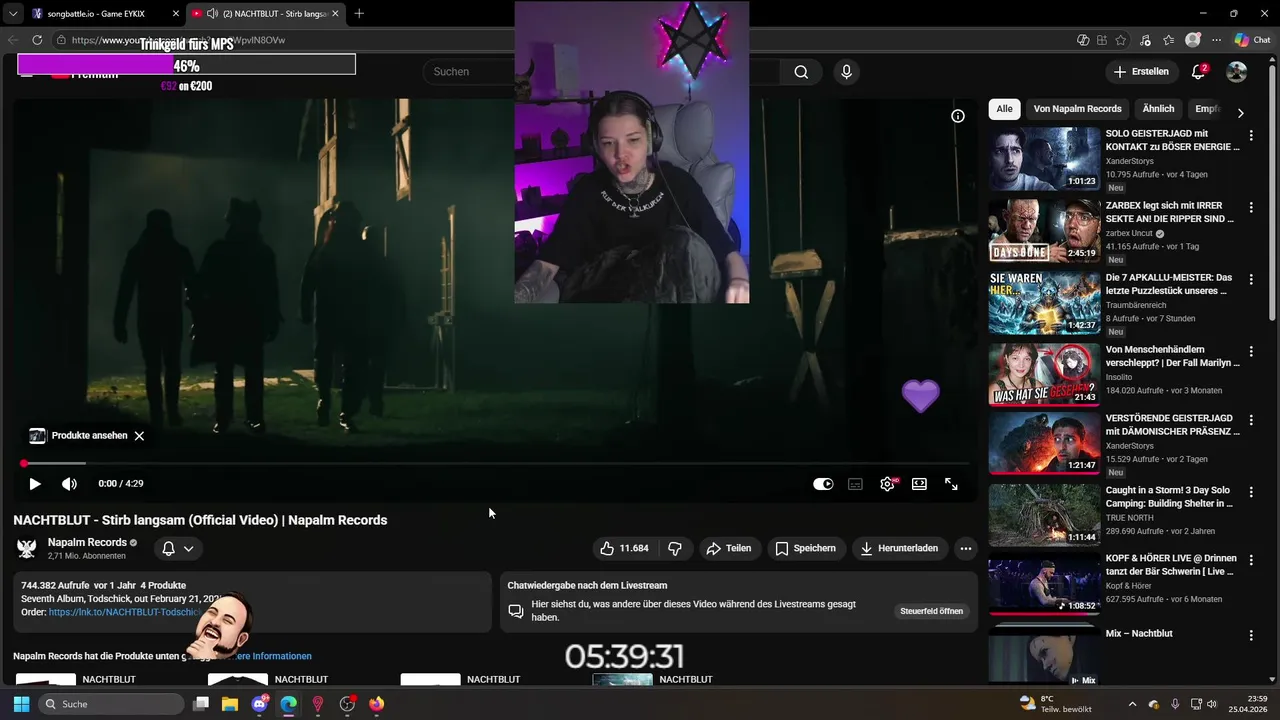Close the Produkte ansehen overlay
The width and height of the screenshot is (1280, 720).
(x=139, y=436)
